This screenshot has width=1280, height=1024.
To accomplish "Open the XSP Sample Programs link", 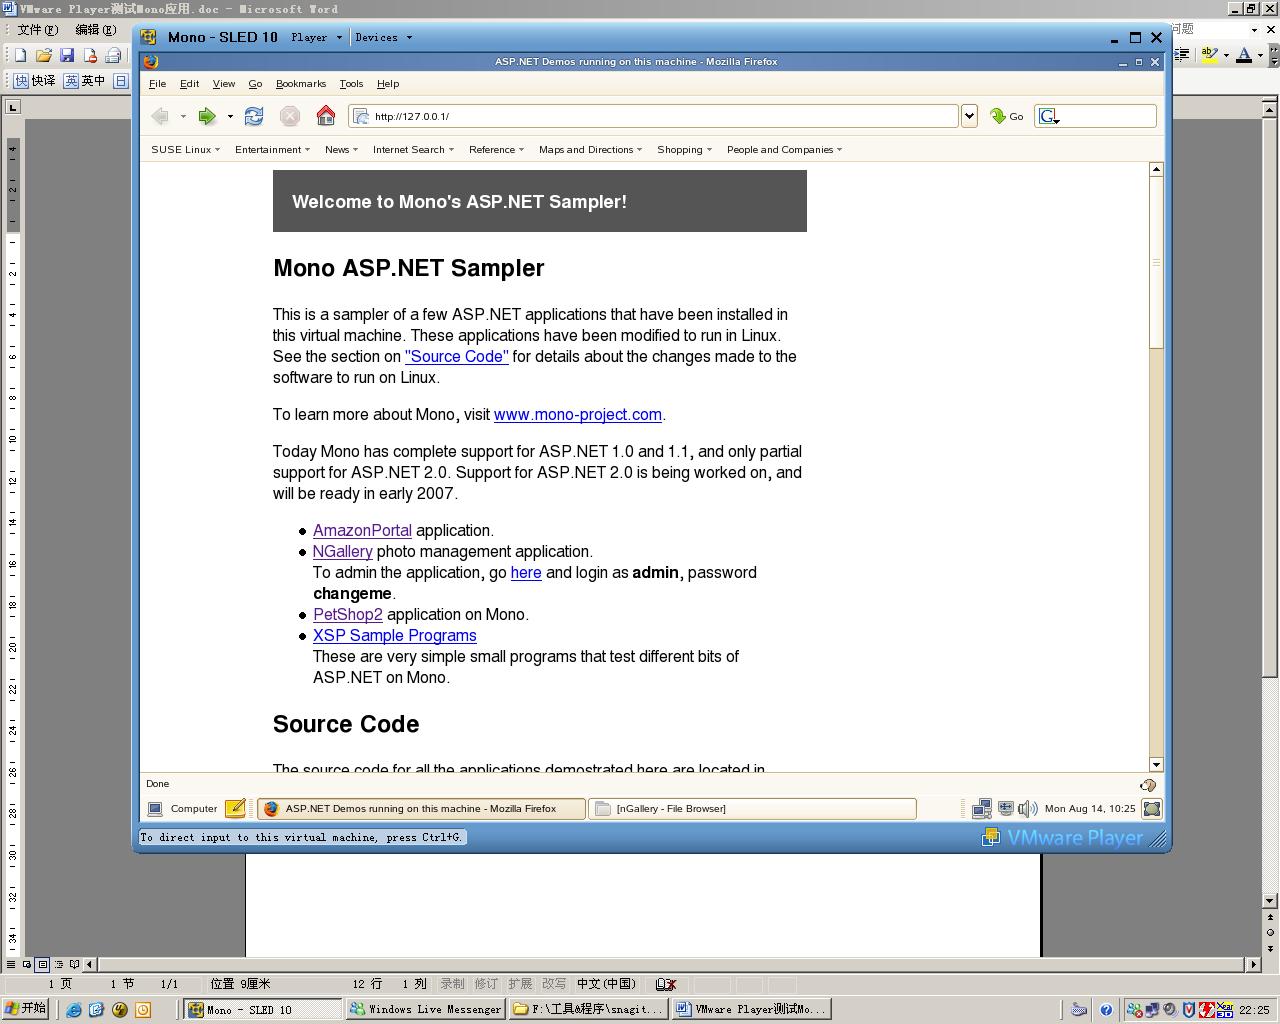I will 395,636.
